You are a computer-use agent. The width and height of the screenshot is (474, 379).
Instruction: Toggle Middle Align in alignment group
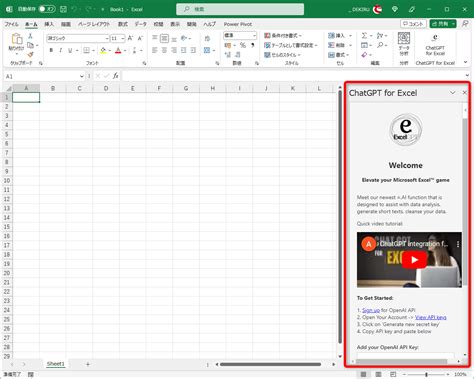(164, 38)
